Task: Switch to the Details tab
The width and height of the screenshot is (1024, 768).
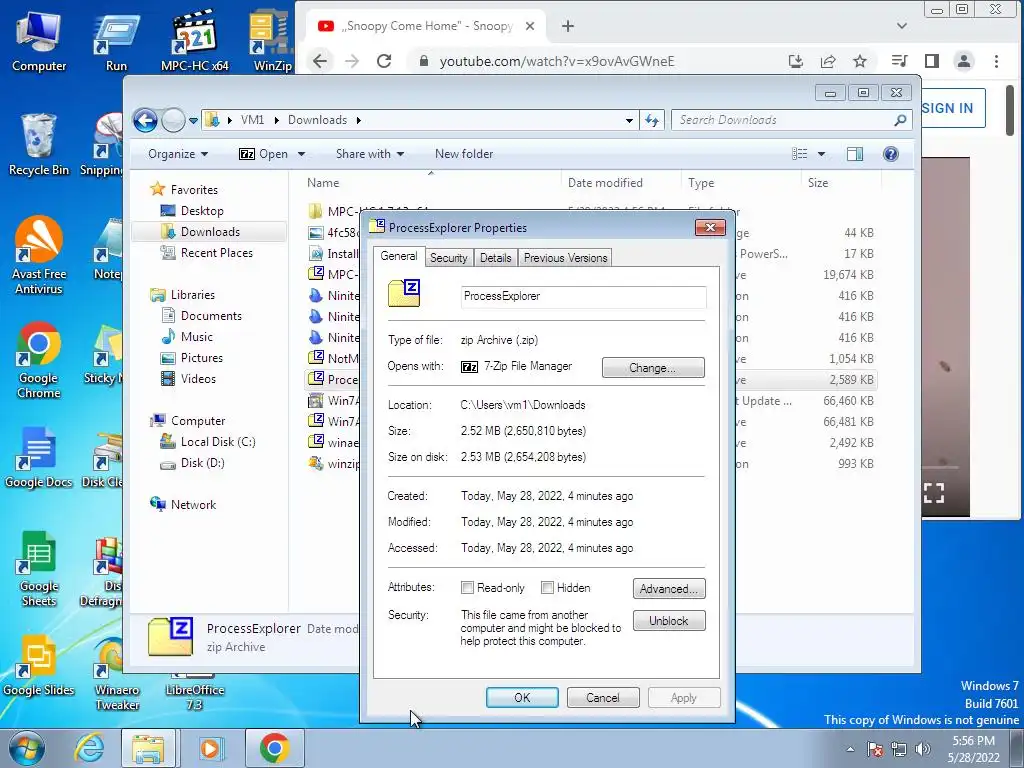Action: point(496,258)
